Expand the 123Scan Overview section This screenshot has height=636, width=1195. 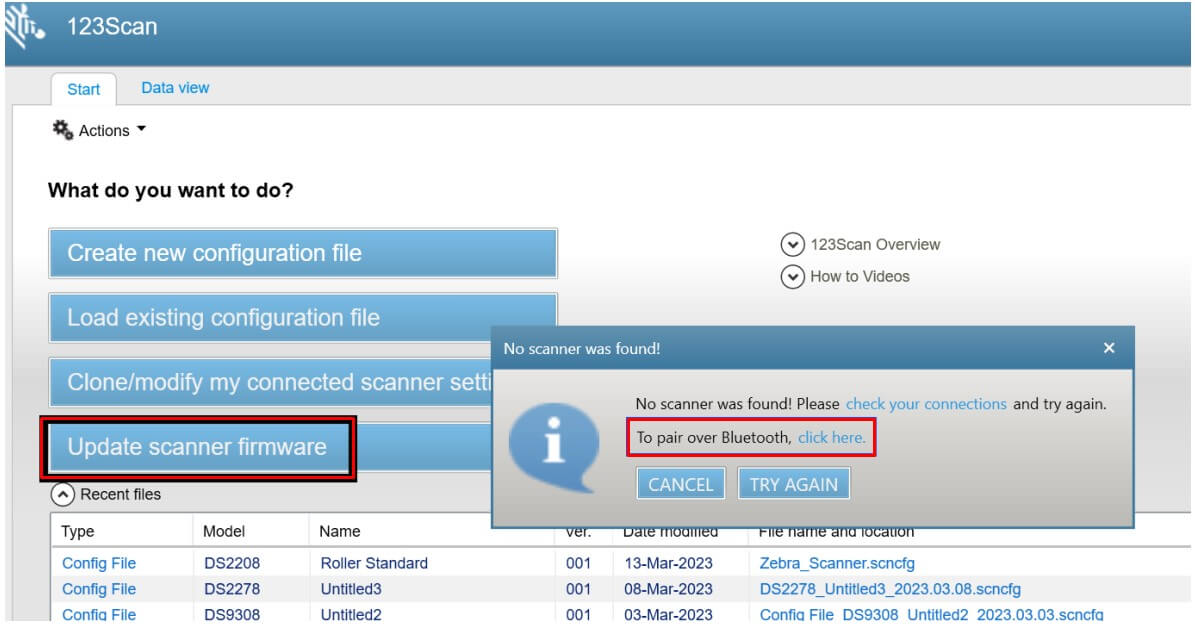pos(792,245)
